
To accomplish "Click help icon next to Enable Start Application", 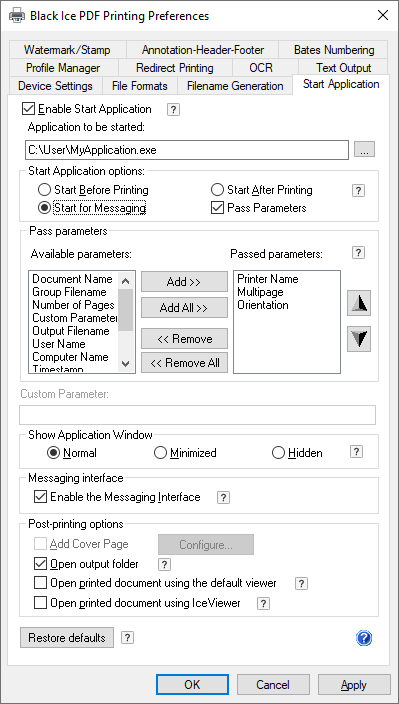I will pos(173,110).
